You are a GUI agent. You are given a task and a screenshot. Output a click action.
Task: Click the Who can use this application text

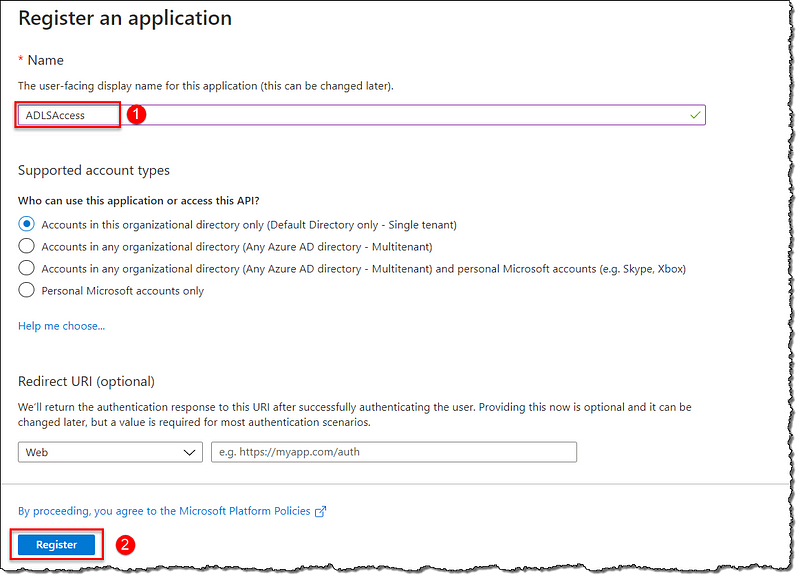click(x=132, y=201)
